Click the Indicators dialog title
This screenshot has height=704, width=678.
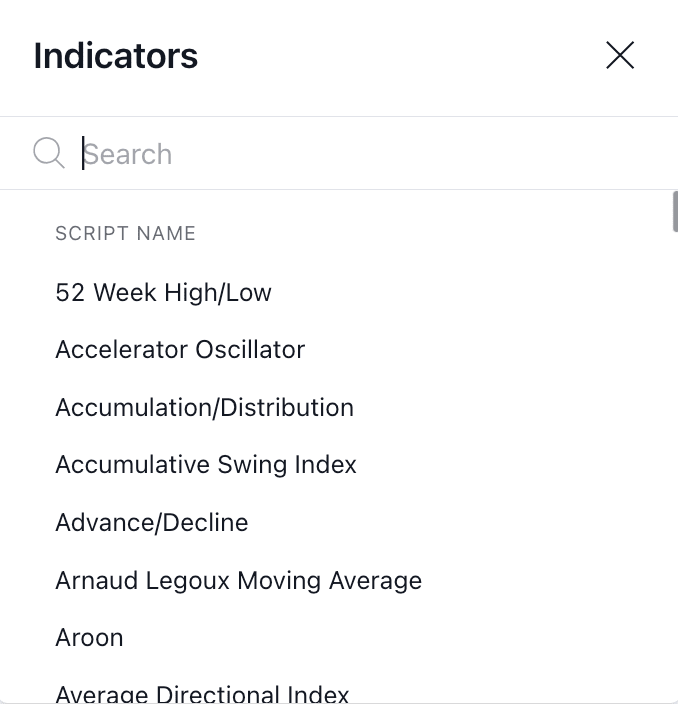tap(116, 56)
